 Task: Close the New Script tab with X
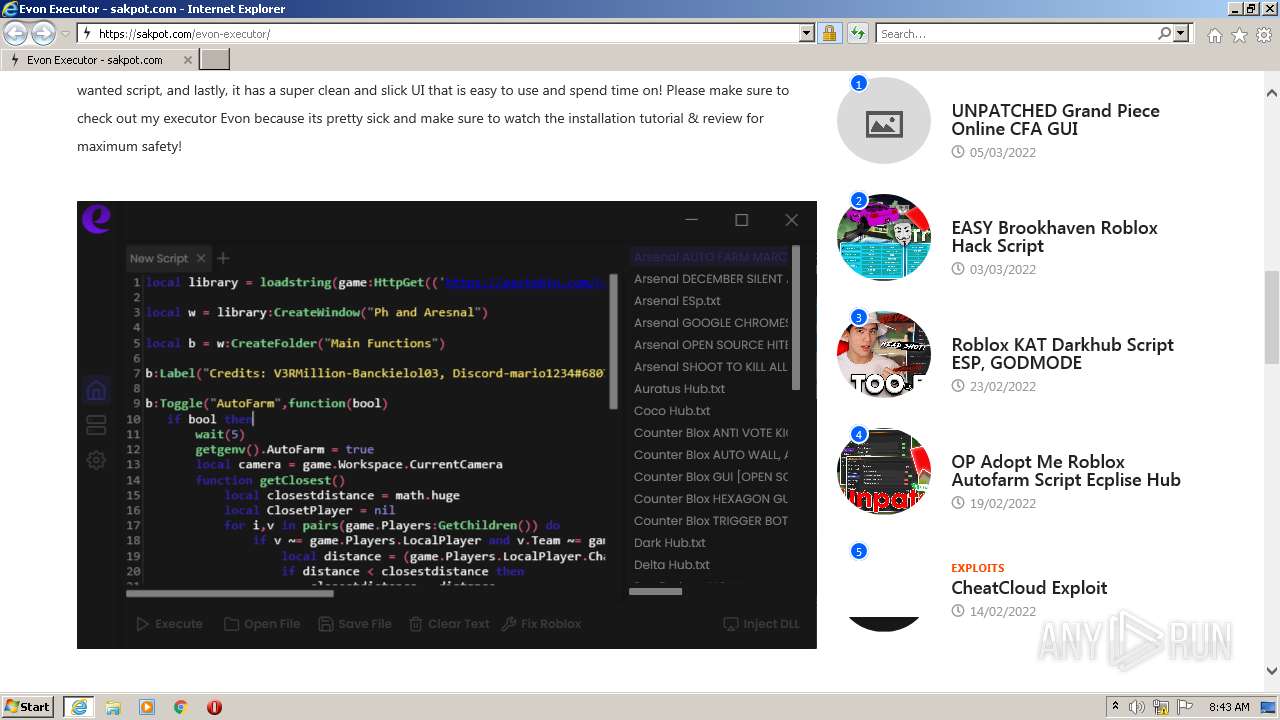click(201, 258)
